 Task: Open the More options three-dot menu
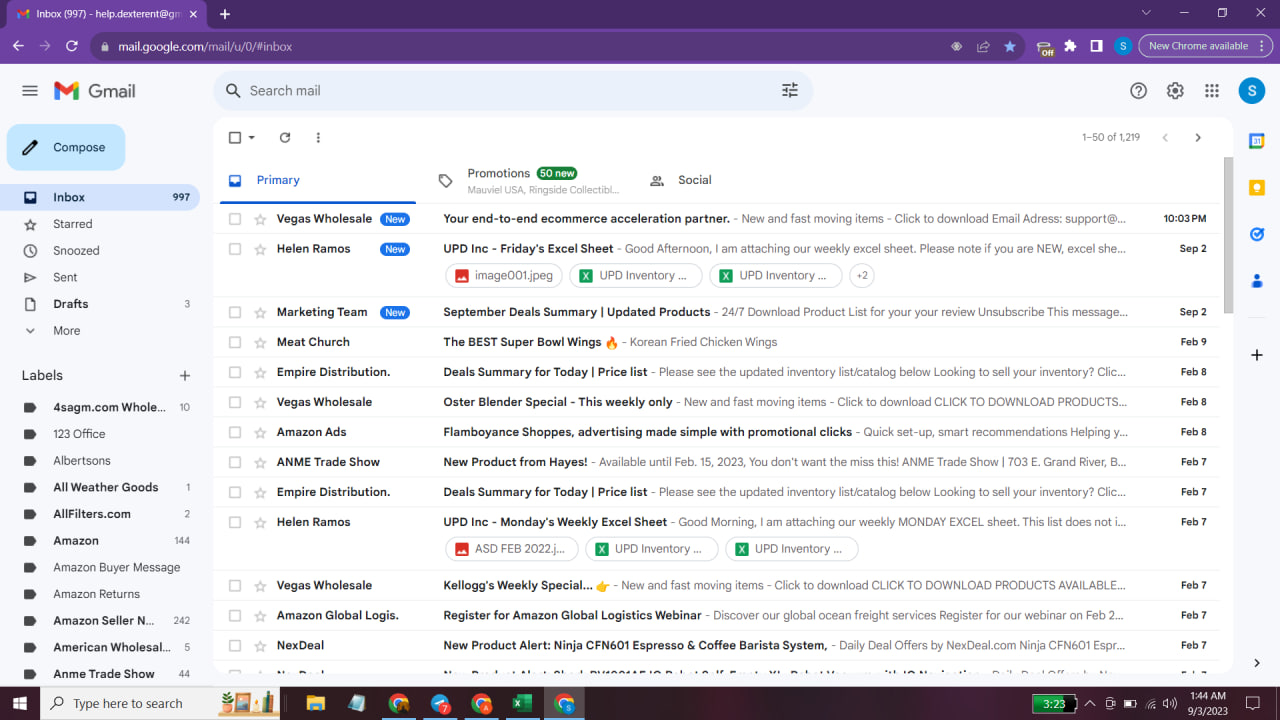tap(318, 138)
